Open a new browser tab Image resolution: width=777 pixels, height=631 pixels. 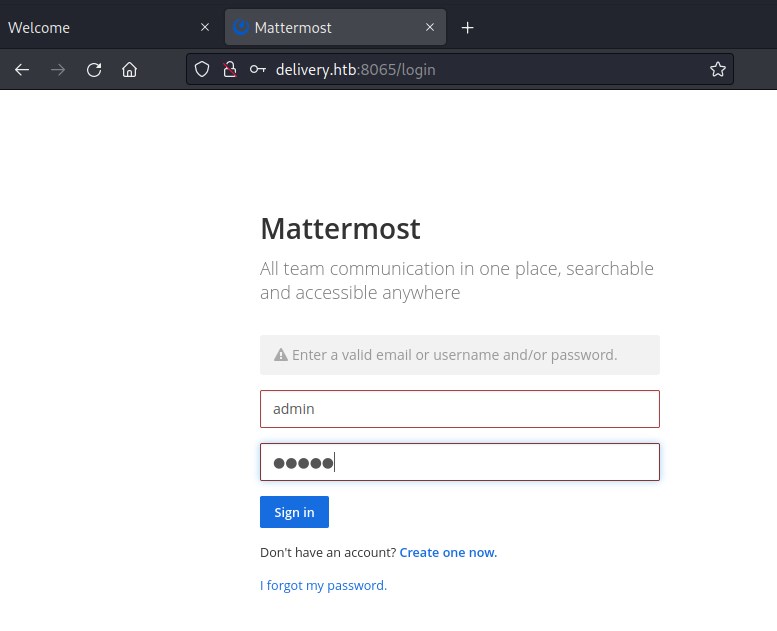(467, 28)
